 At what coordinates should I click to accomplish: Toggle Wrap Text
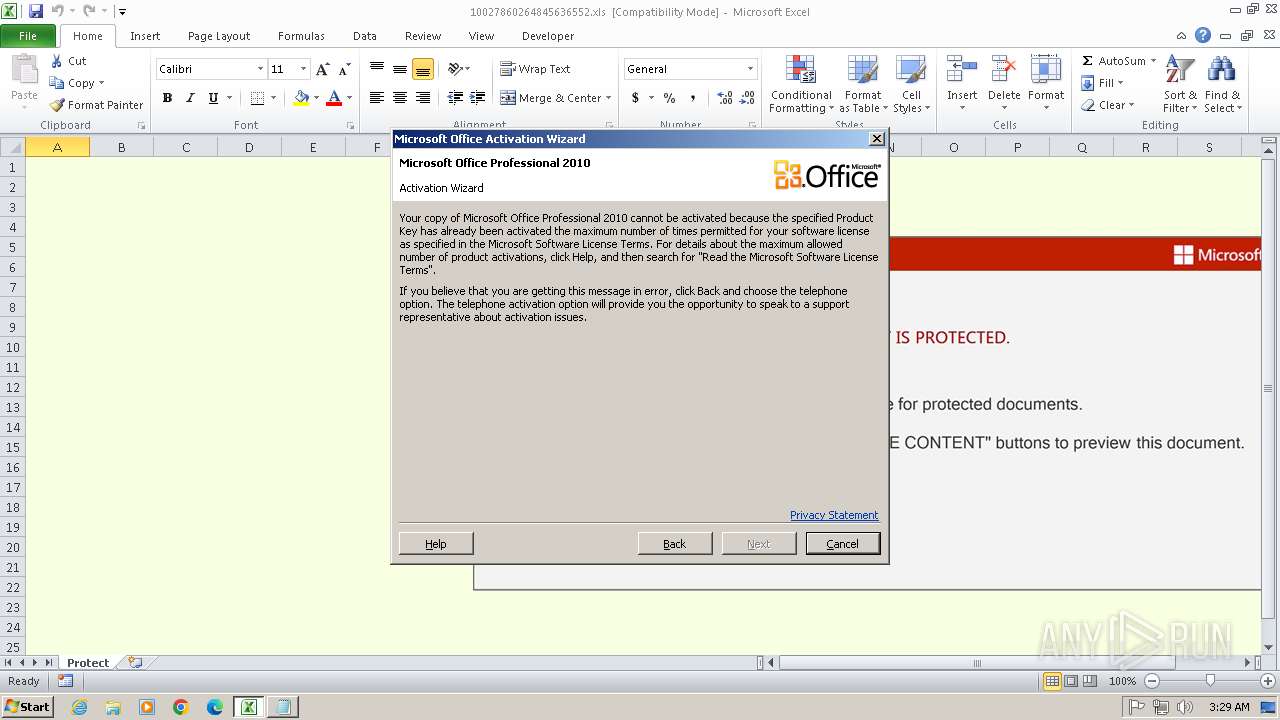tap(535, 69)
